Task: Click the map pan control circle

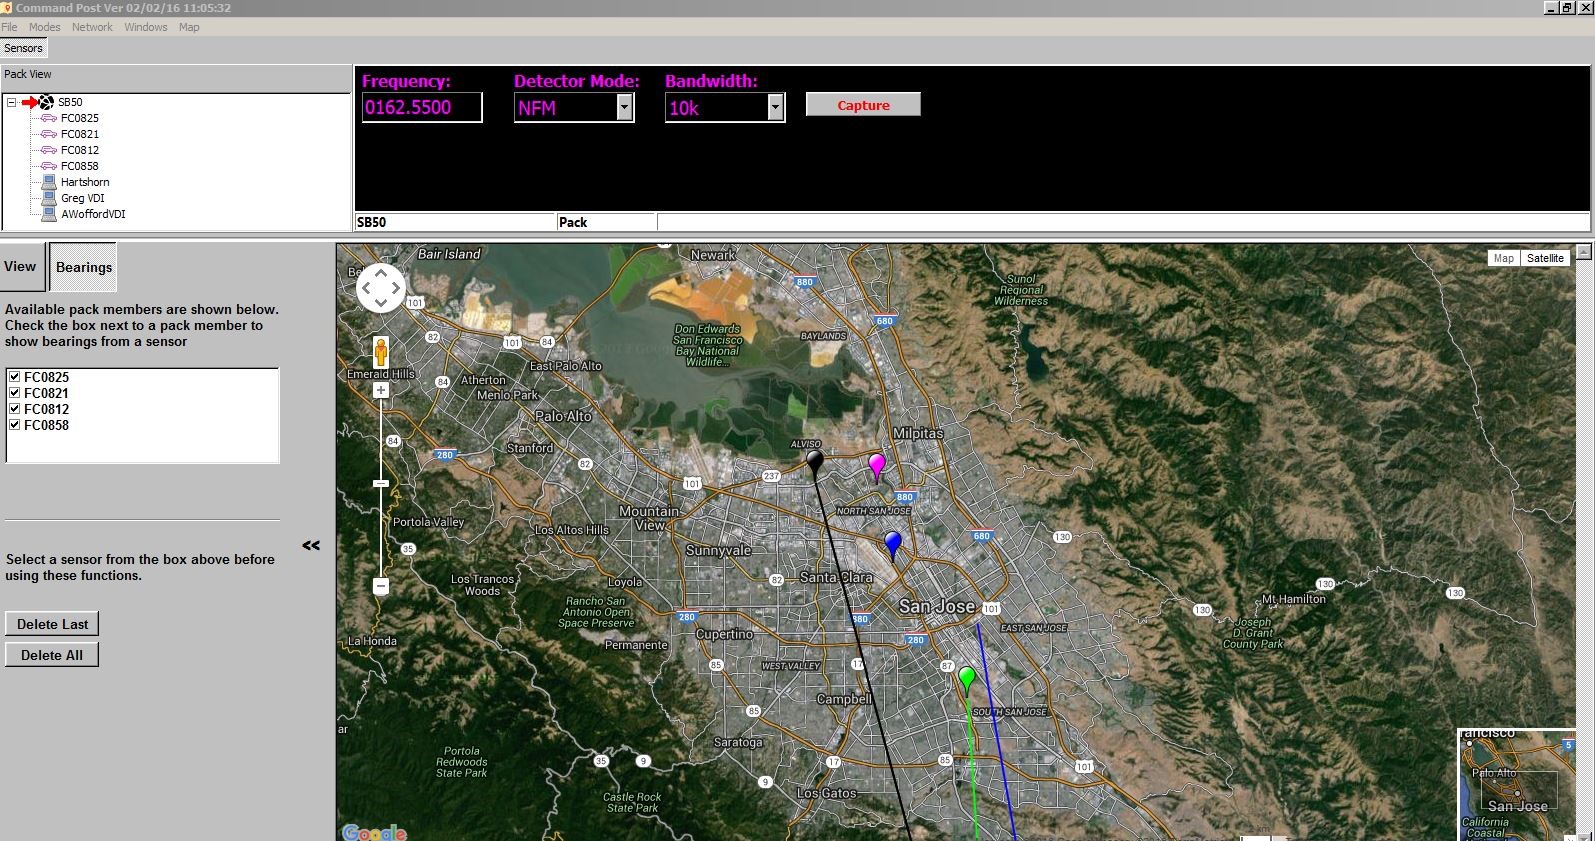Action: point(381,288)
